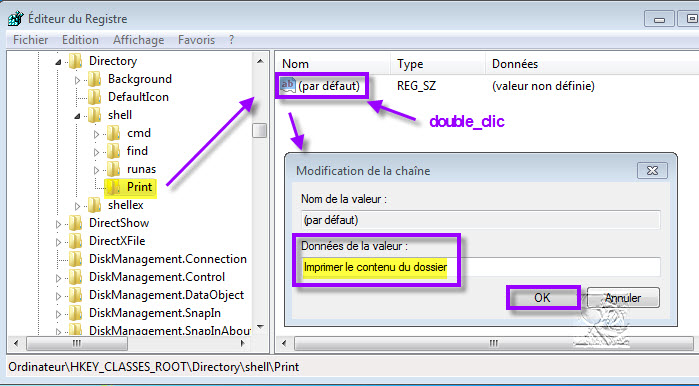Select the DiskManagement.Connection tree label
699x386 pixels.
tap(168, 259)
